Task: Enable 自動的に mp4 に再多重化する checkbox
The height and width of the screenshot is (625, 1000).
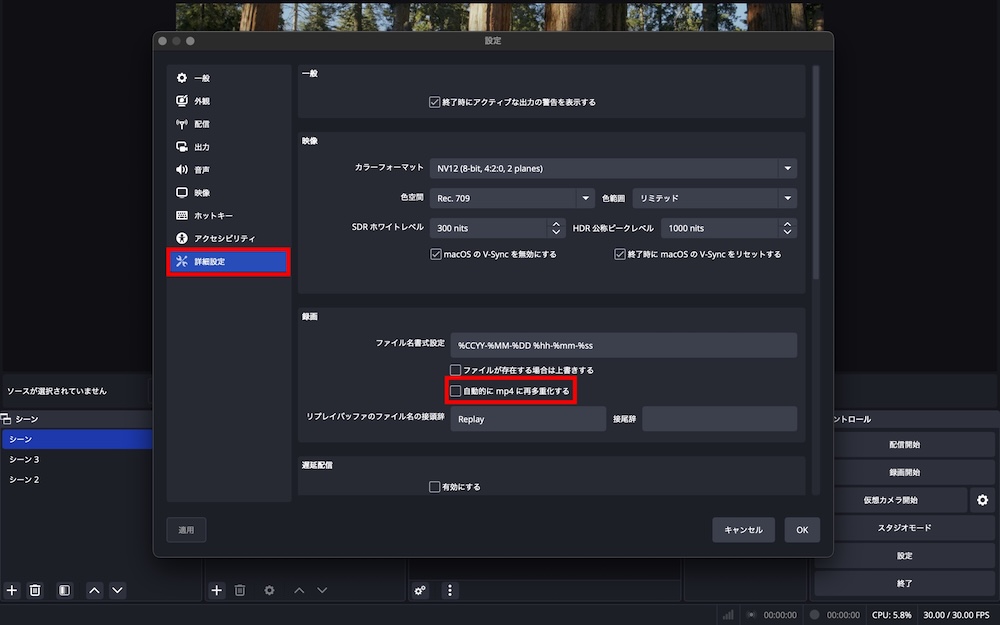Action: tap(455, 391)
